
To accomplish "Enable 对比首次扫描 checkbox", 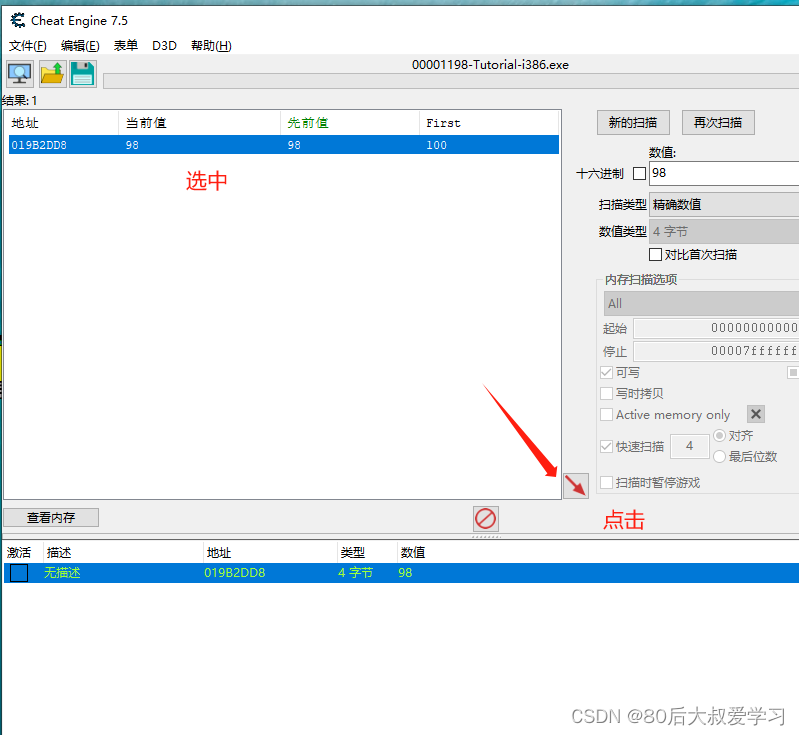I will (x=655, y=254).
